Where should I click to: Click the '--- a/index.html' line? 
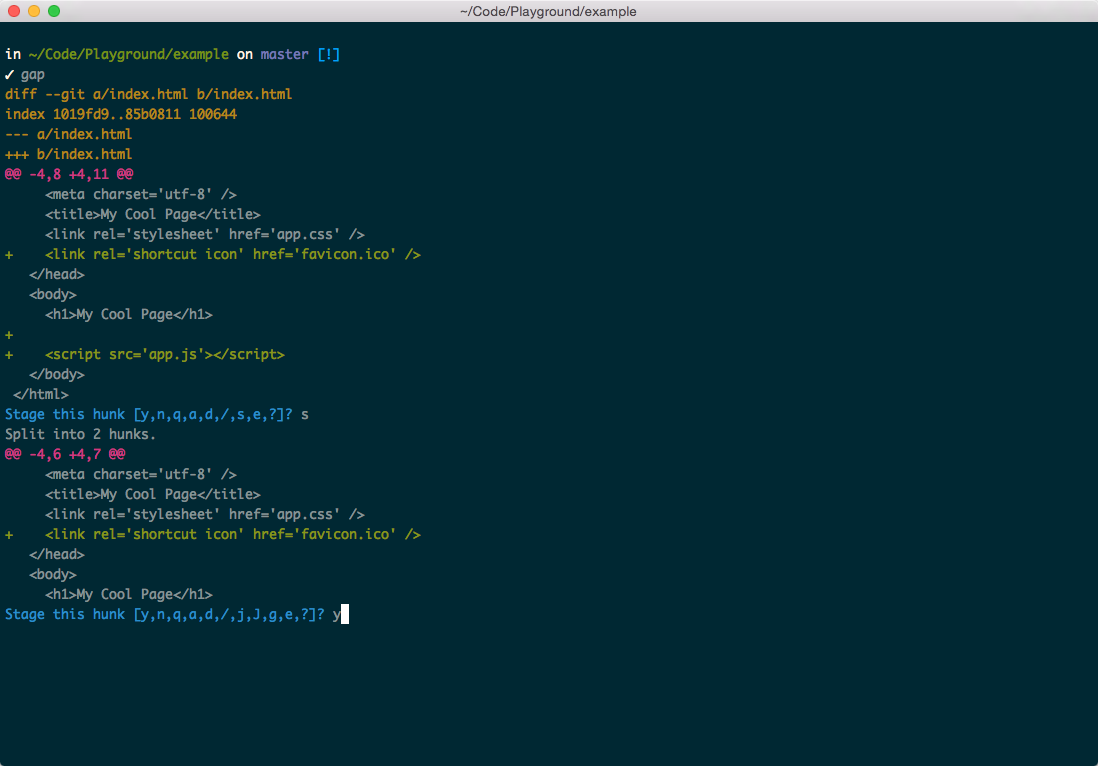coord(69,134)
